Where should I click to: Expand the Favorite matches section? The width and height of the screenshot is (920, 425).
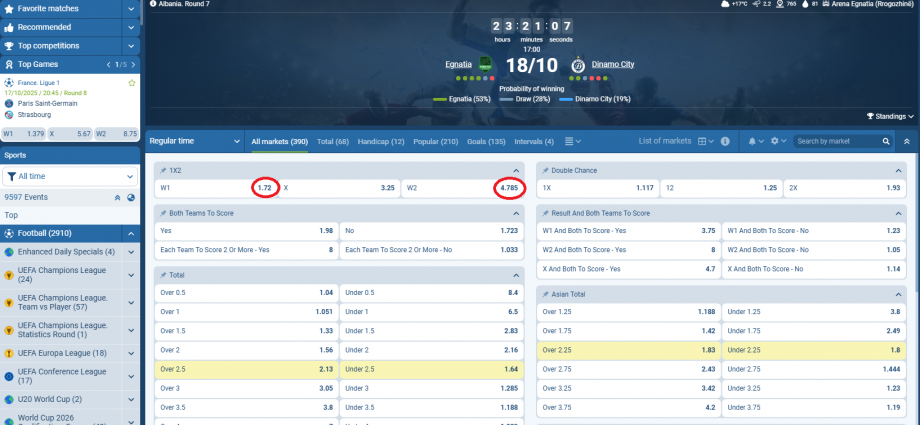(x=131, y=9)
